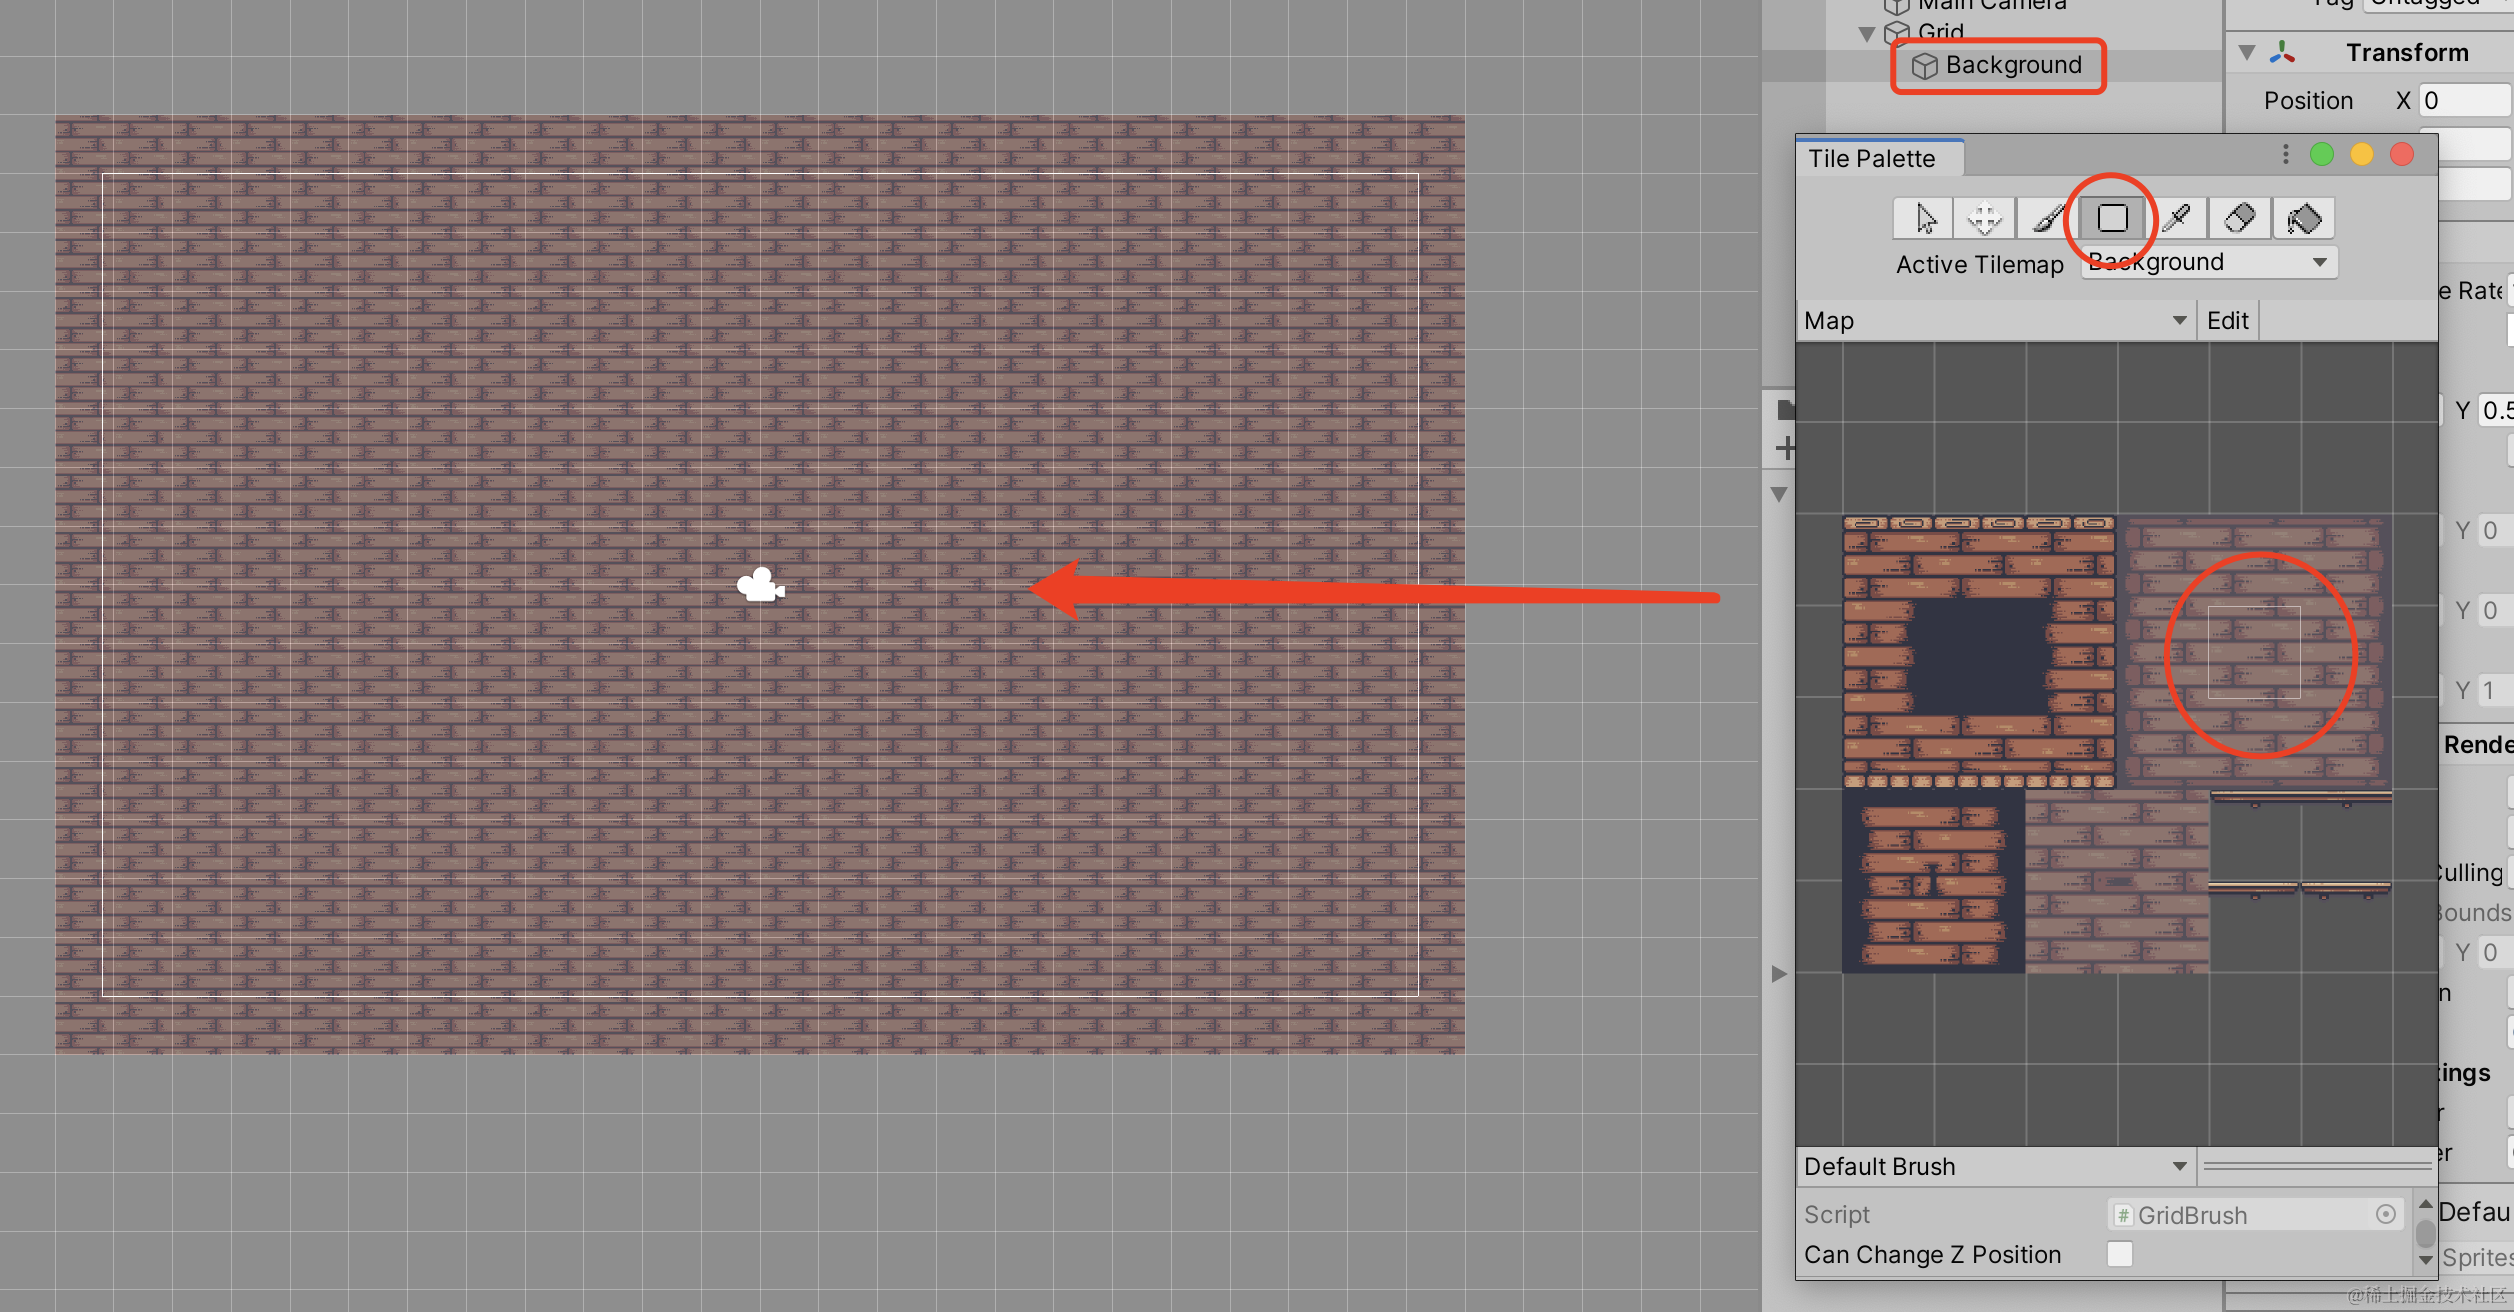The height and width of the screenshot is (1312, 2514).
Task: Select the Paintbrush tool in Tile Palette
Action: 2047,218
